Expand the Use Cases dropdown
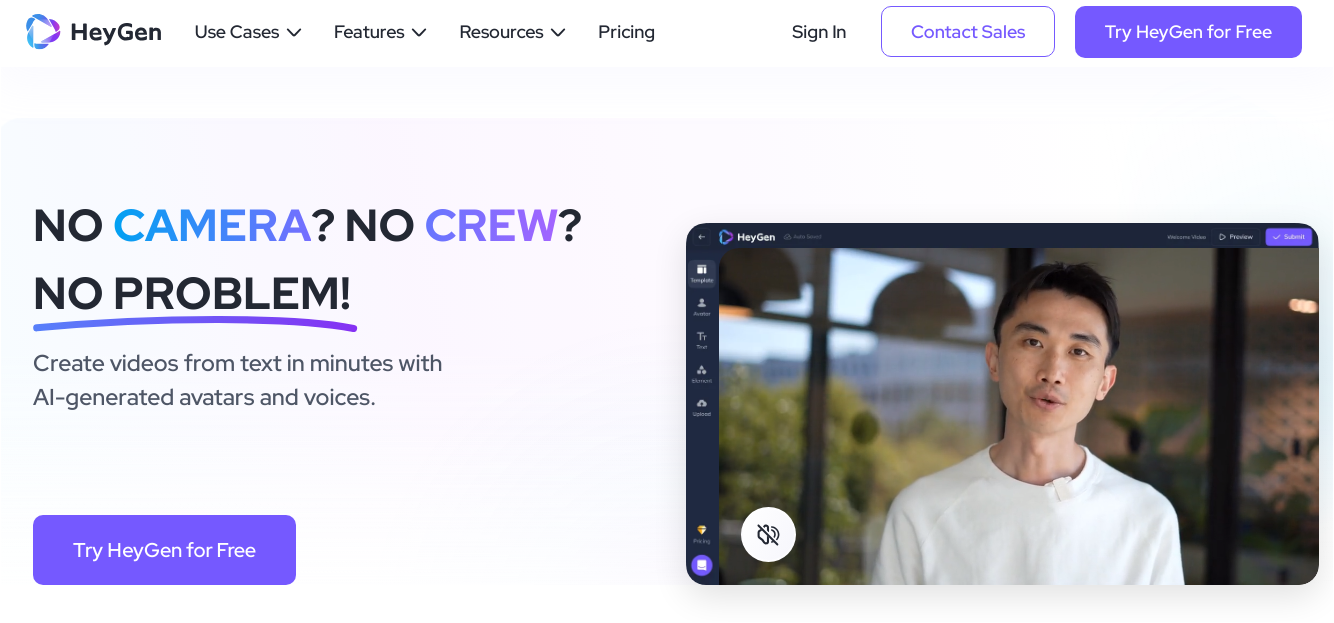The height and width of the screenshot is (623, 1334). pyautogui.click(x=248, y=32)
